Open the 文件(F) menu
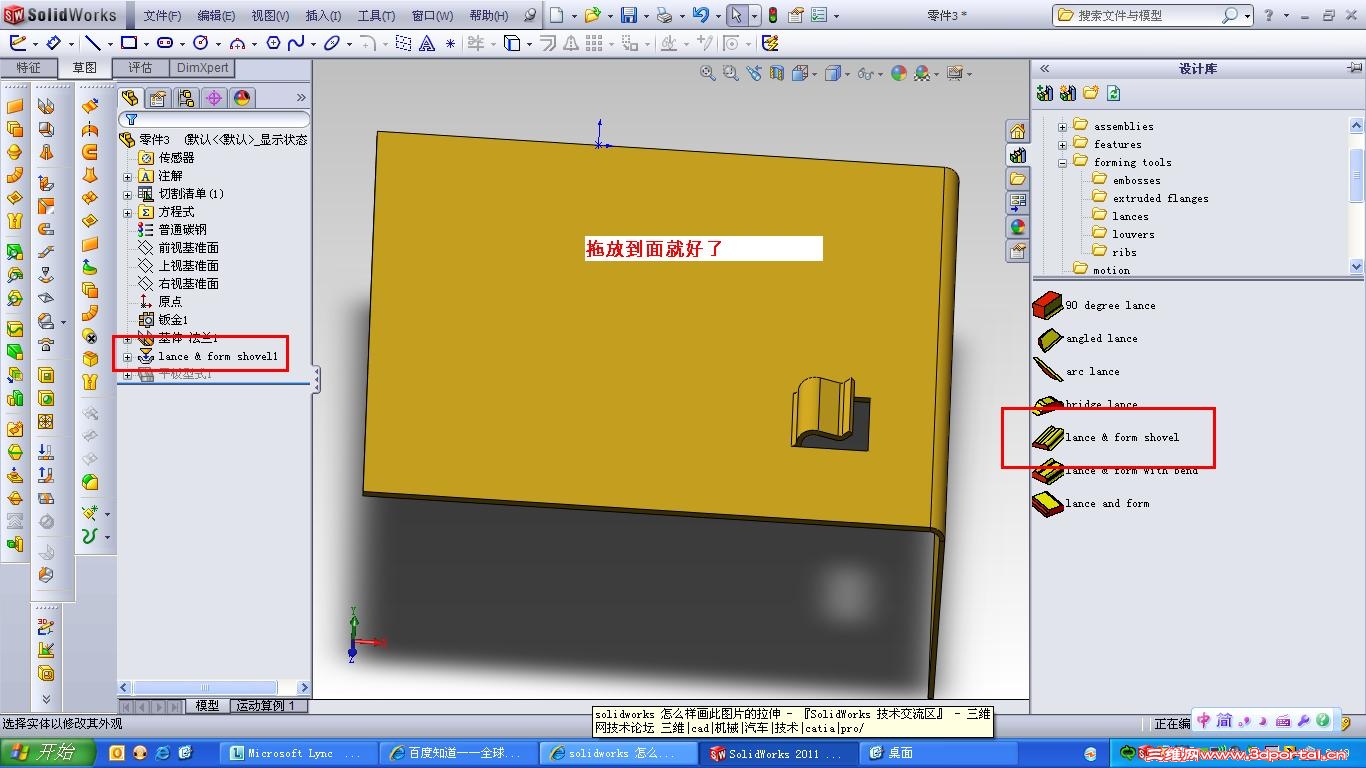This screenshot has width=1366, height=768. pyautogui.click(x=162, y=16)
